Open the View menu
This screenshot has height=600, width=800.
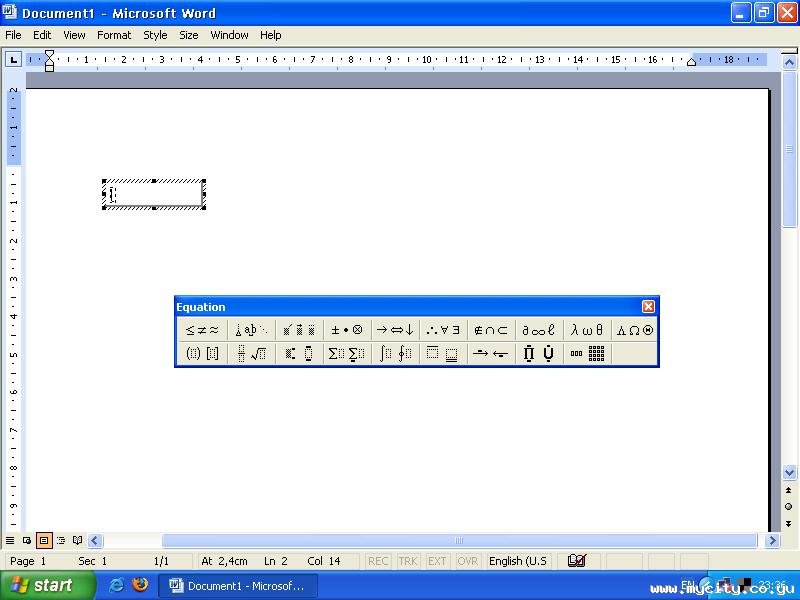click(x=74, y=35)
